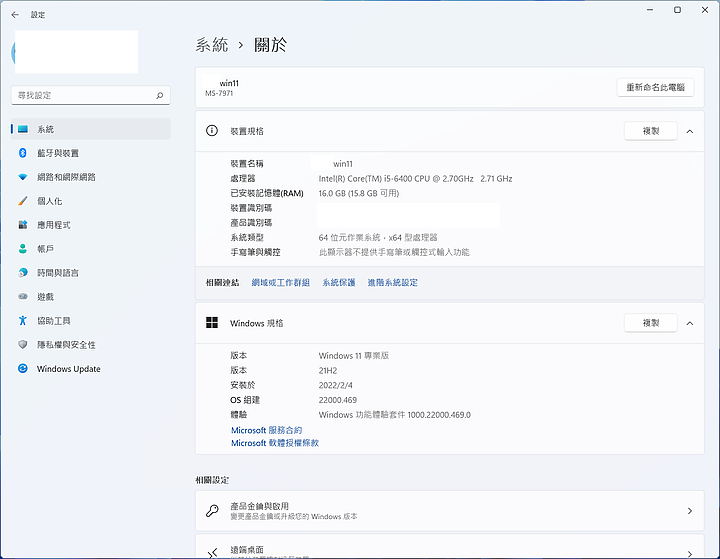Open 產品金鑰與啟用 via its right chevron
This screenshot has width=720, height=559.
(690, 511)
